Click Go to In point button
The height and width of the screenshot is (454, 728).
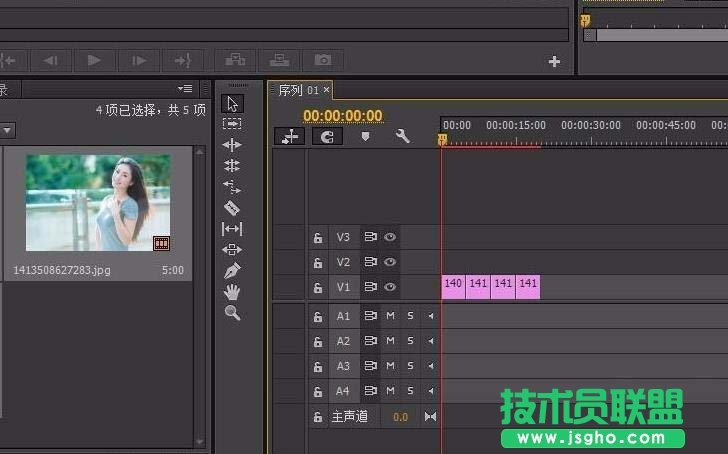9,60
